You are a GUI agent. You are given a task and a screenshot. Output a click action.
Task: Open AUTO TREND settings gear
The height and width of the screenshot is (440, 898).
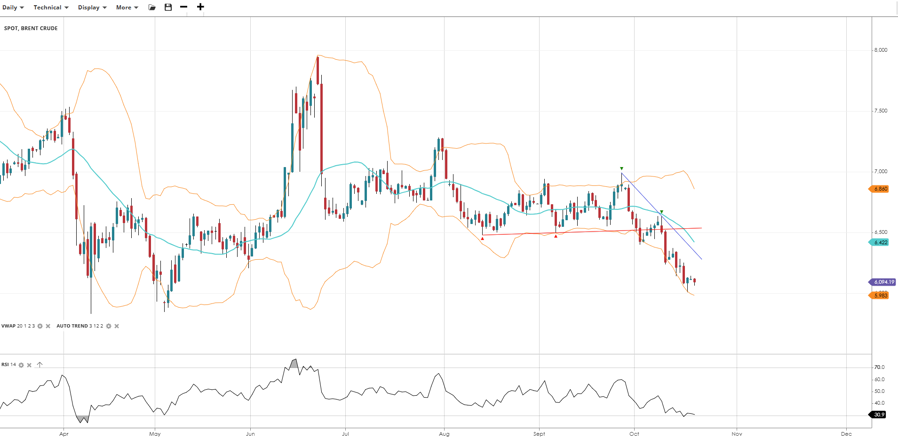(108, 326)
